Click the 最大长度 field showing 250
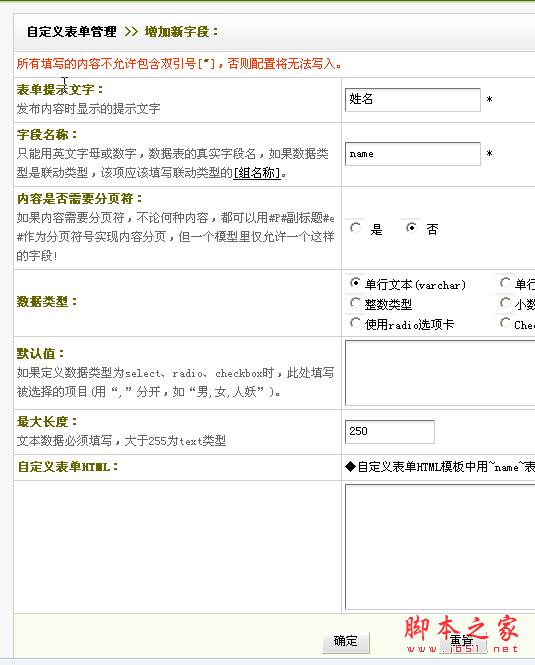The width and height of the screenshot is (535, 665). [389, 431]
